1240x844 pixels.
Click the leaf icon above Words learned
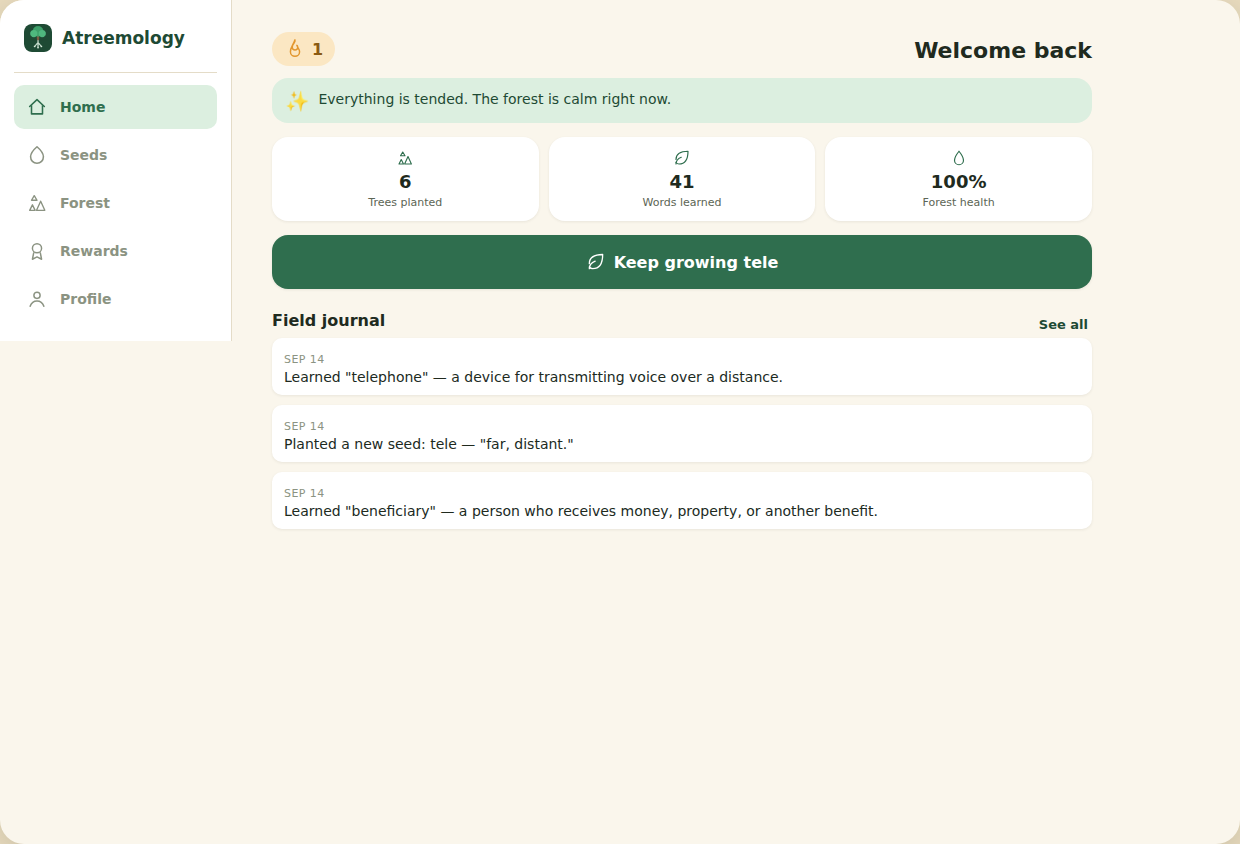[682, 158]
